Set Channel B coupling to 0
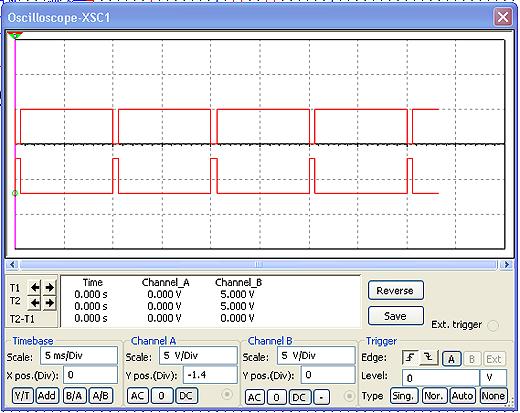Image resolution: width=520 pixels, height=413 pixels. (x=276, y=397)
